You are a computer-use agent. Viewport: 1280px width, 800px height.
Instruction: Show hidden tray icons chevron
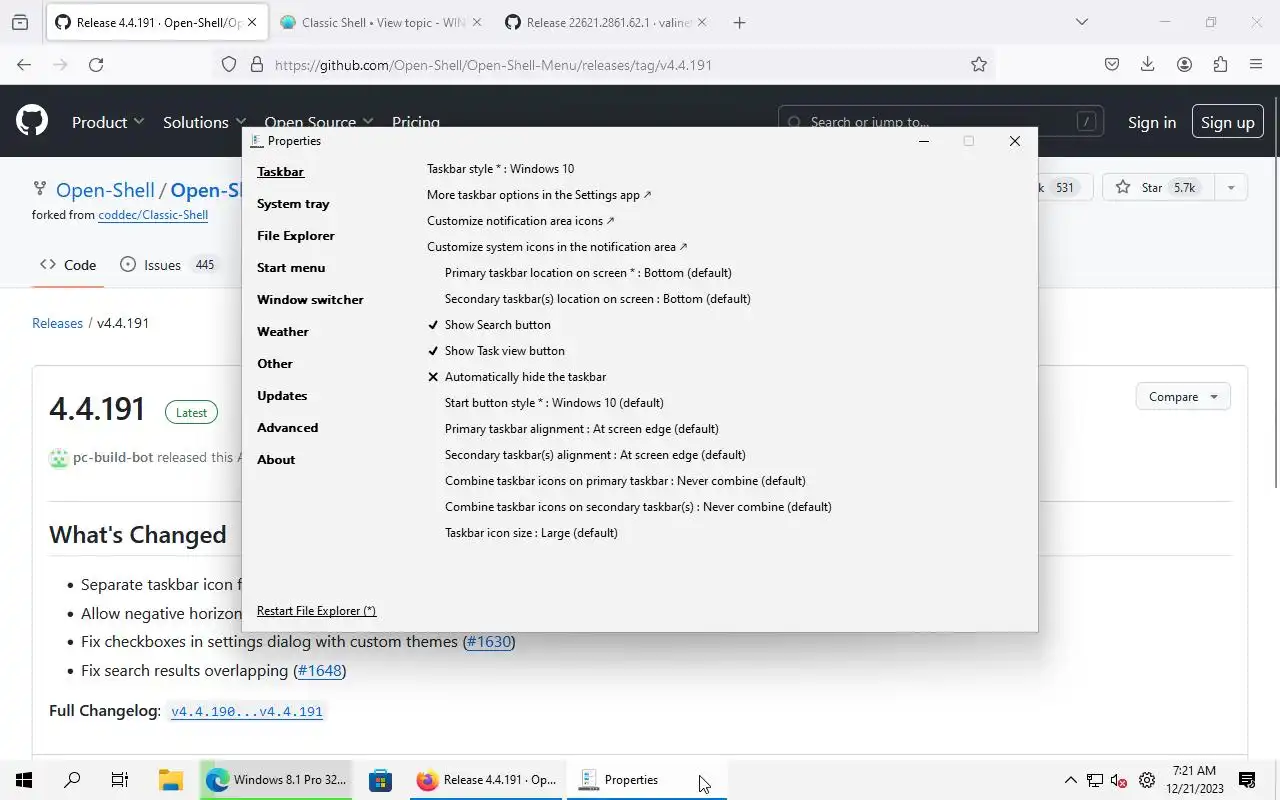1070,780
